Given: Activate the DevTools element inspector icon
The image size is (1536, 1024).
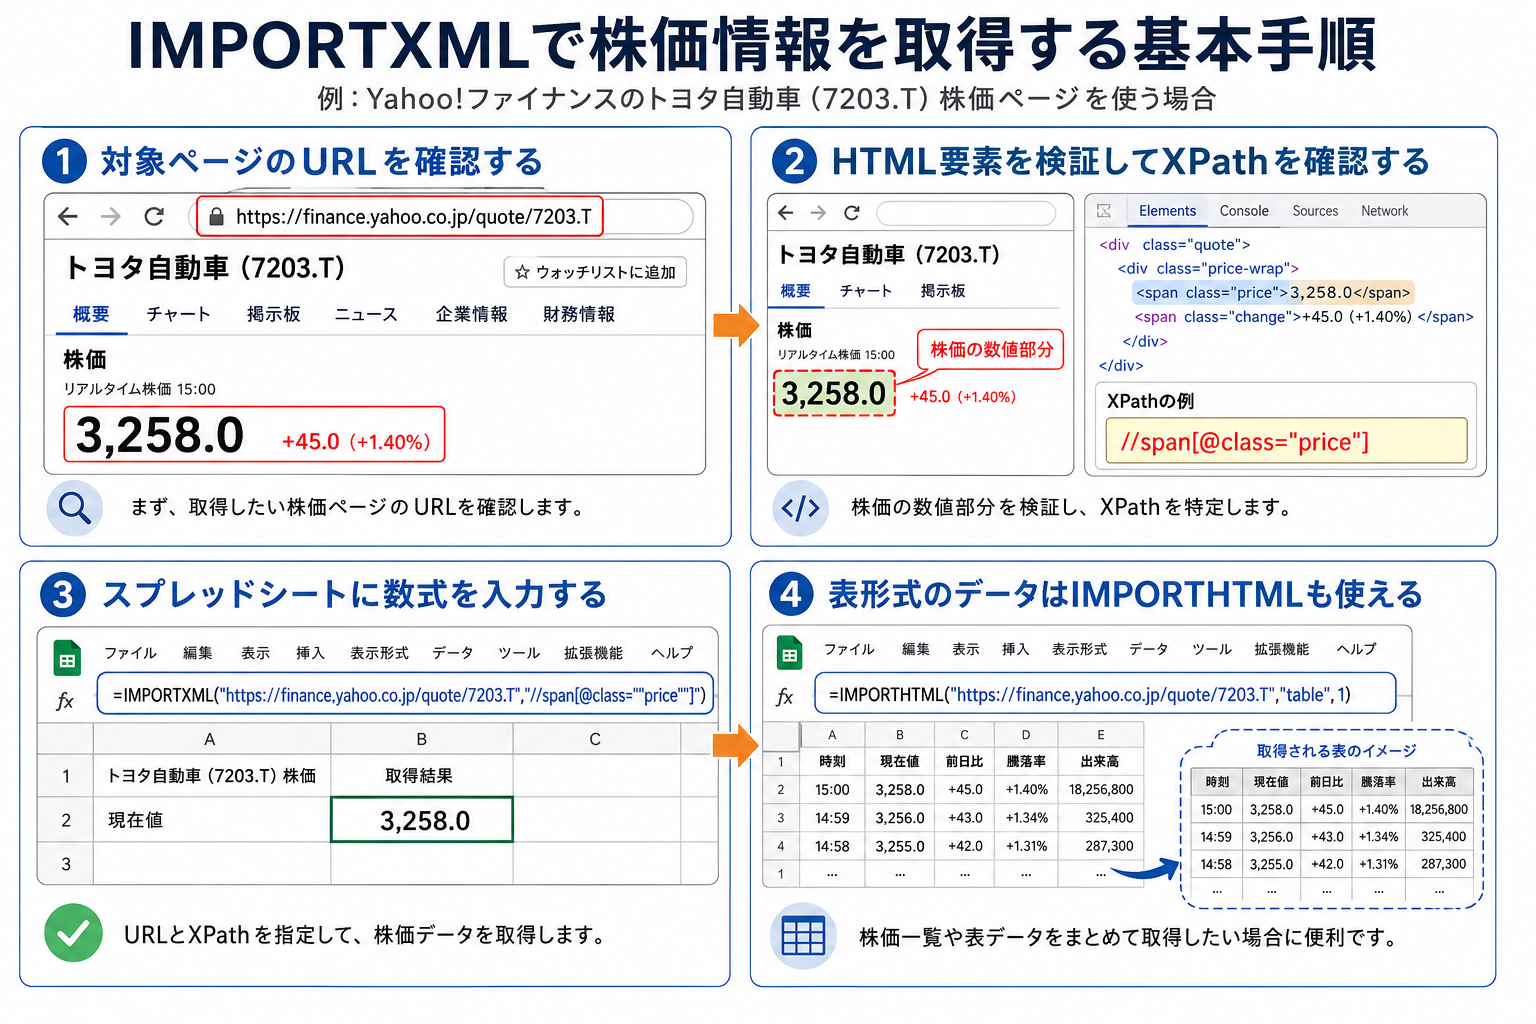Looking at the screenshot, I should click(x=1104, y=211).
